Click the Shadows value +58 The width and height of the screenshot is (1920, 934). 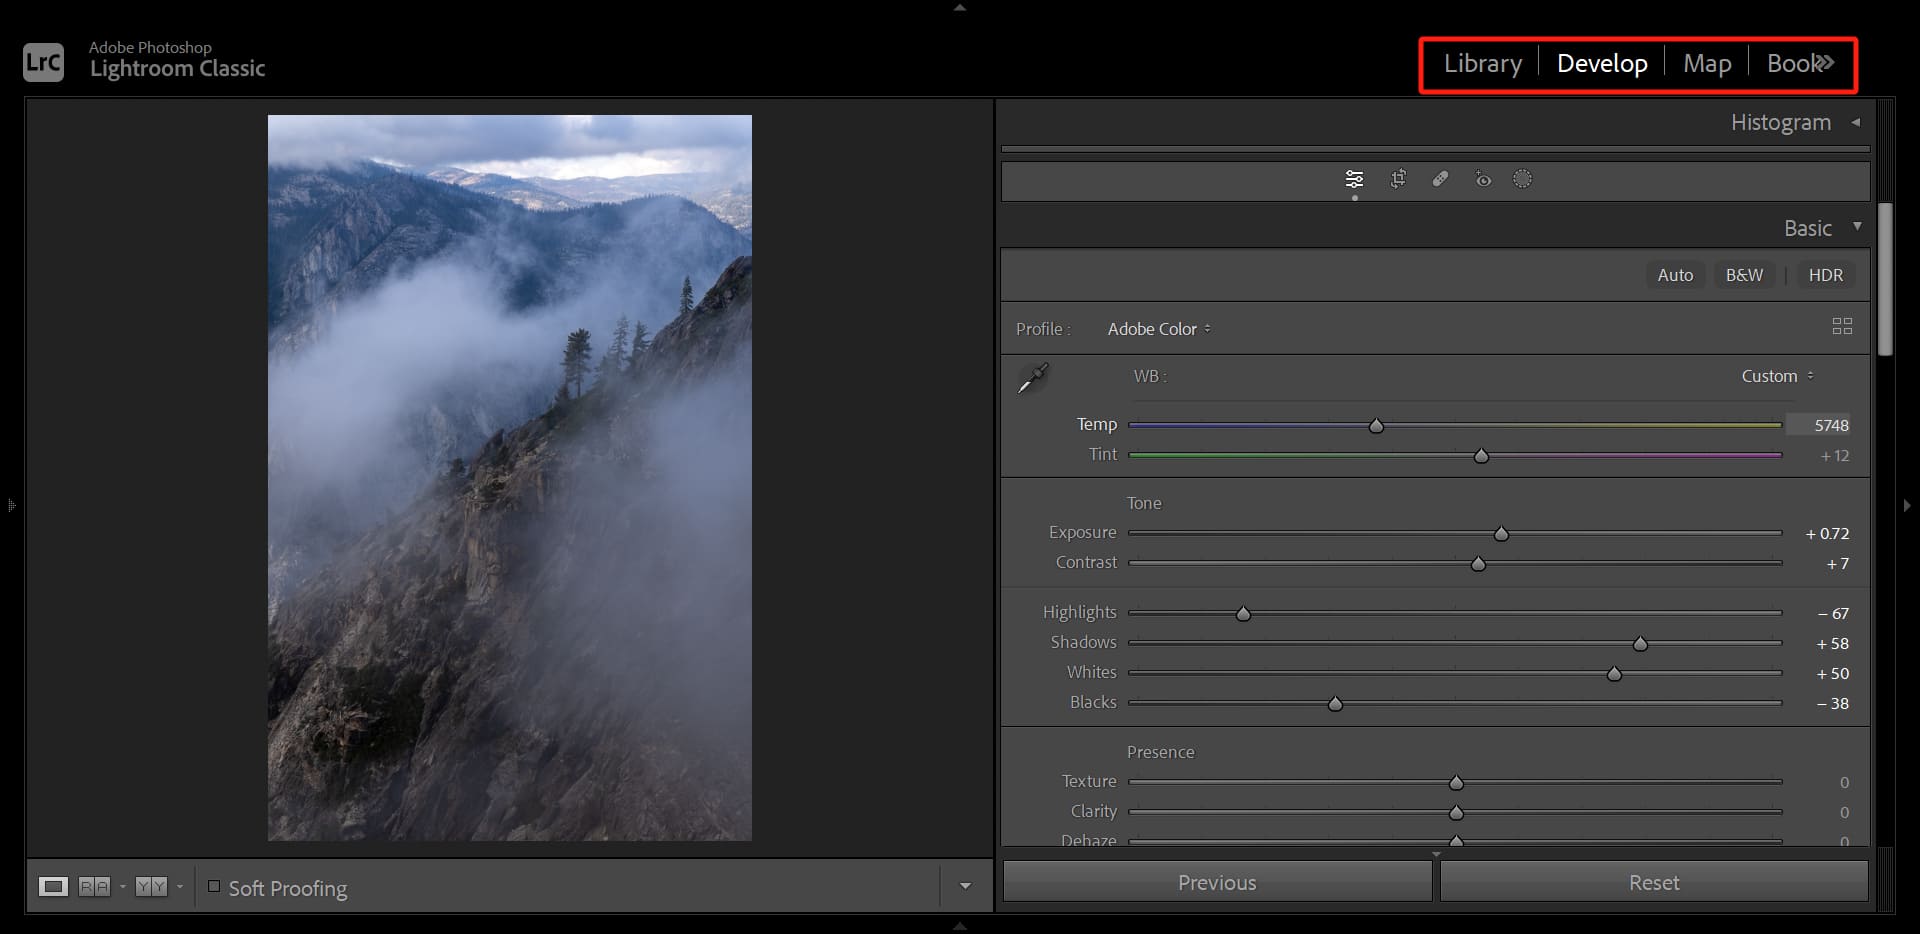1832,643
